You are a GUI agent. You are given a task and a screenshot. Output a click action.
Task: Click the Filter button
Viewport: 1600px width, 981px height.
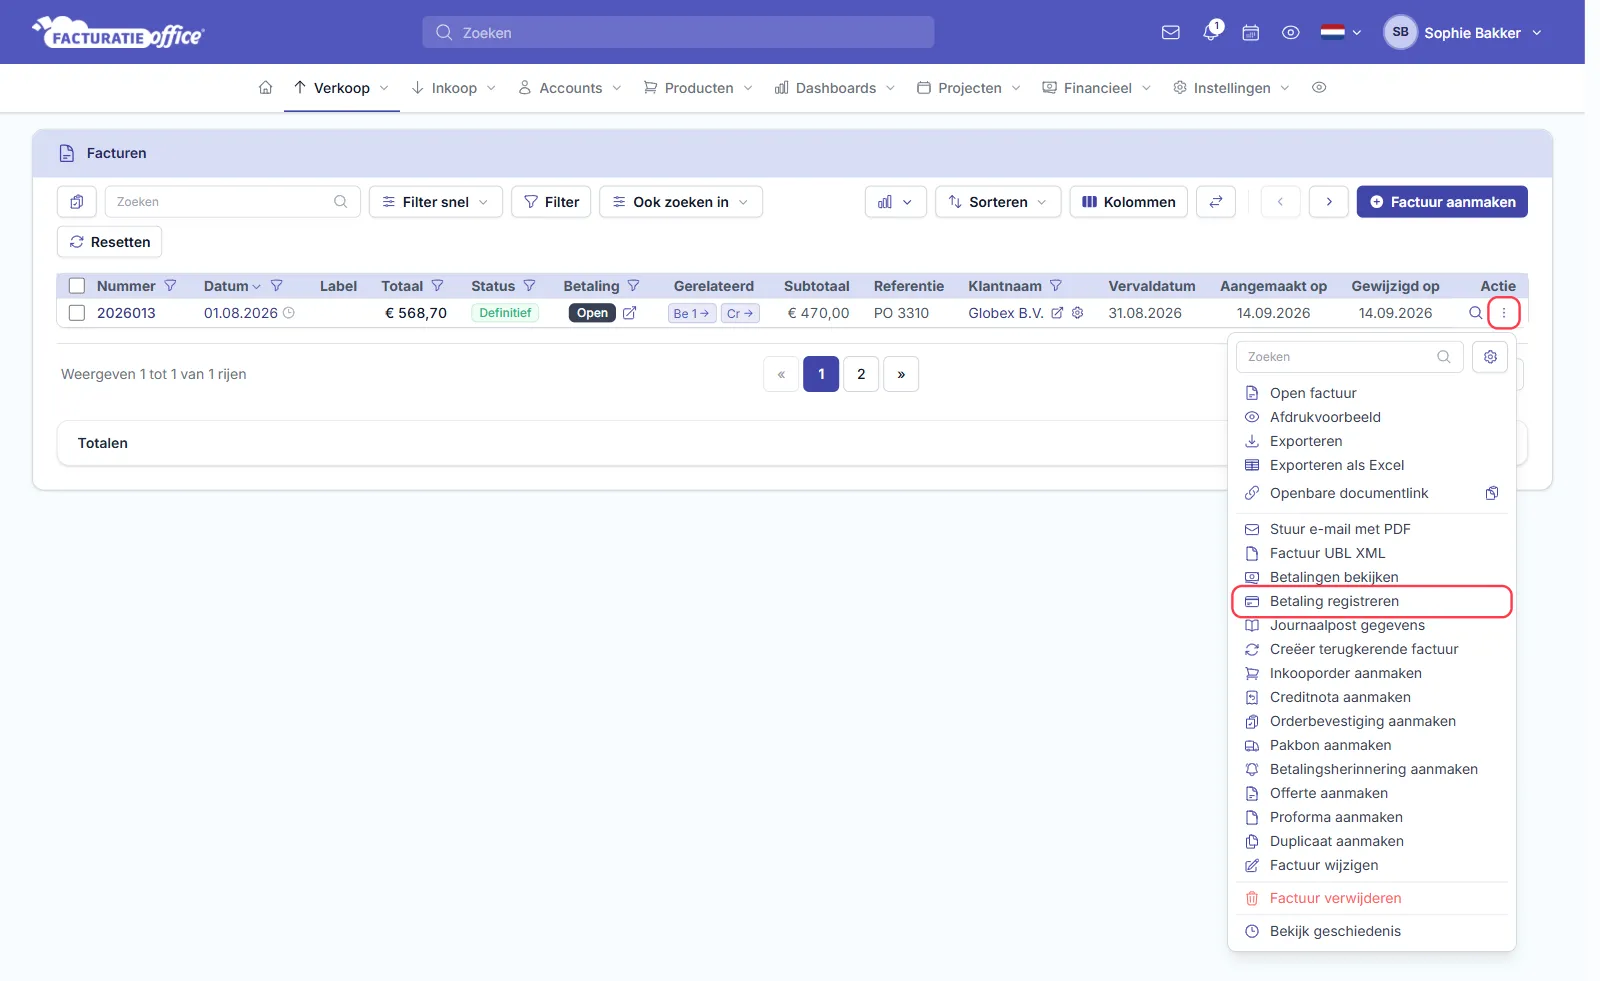coord(551,202)
